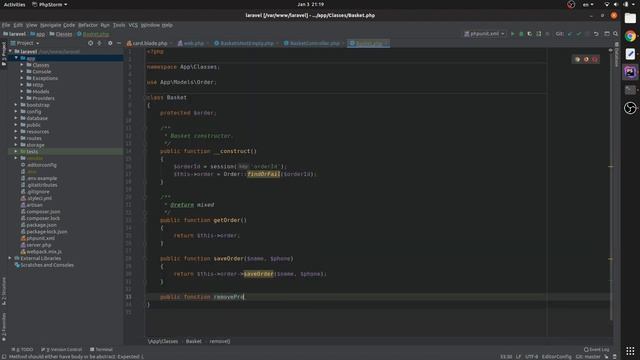Click the Debug bug icon in toolbar
Image resolution: width=640 pixels, height=360 pixels.
(x=521, y=34)
